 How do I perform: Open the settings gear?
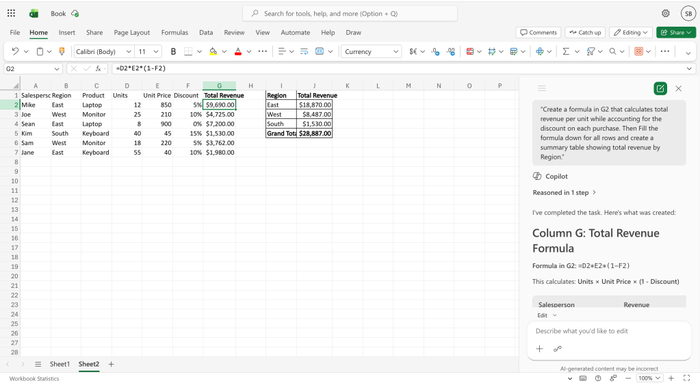665,13
